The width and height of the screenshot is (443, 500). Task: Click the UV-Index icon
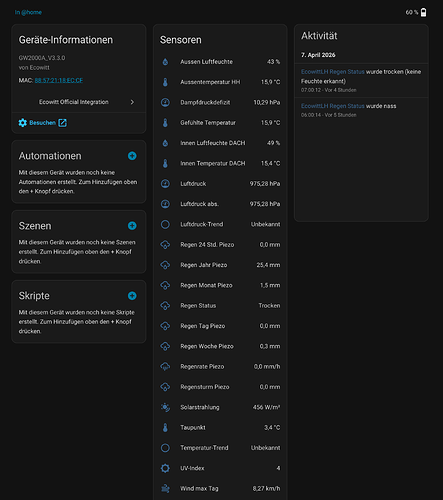point(165,468)
